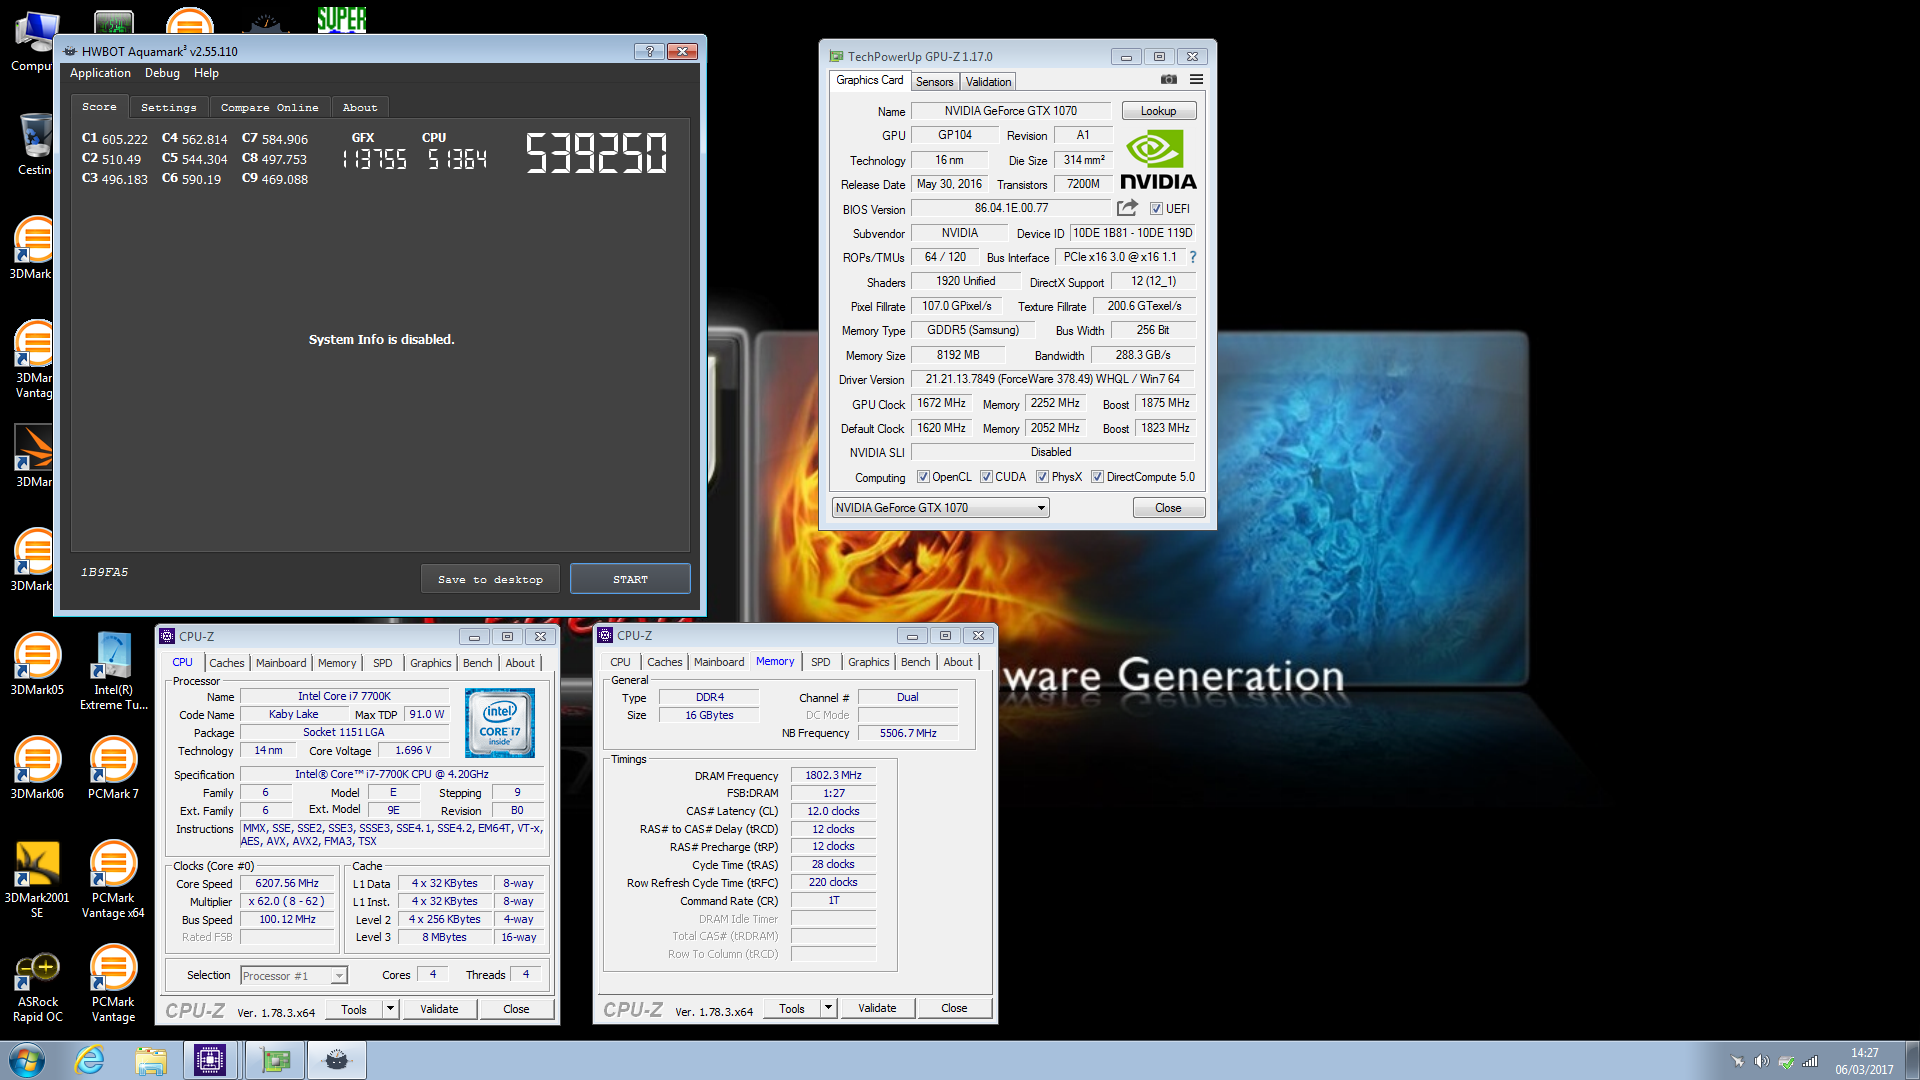Switch to CPU-Z taskbar icon
Screen dimensions: 1920x1080
210,1060
